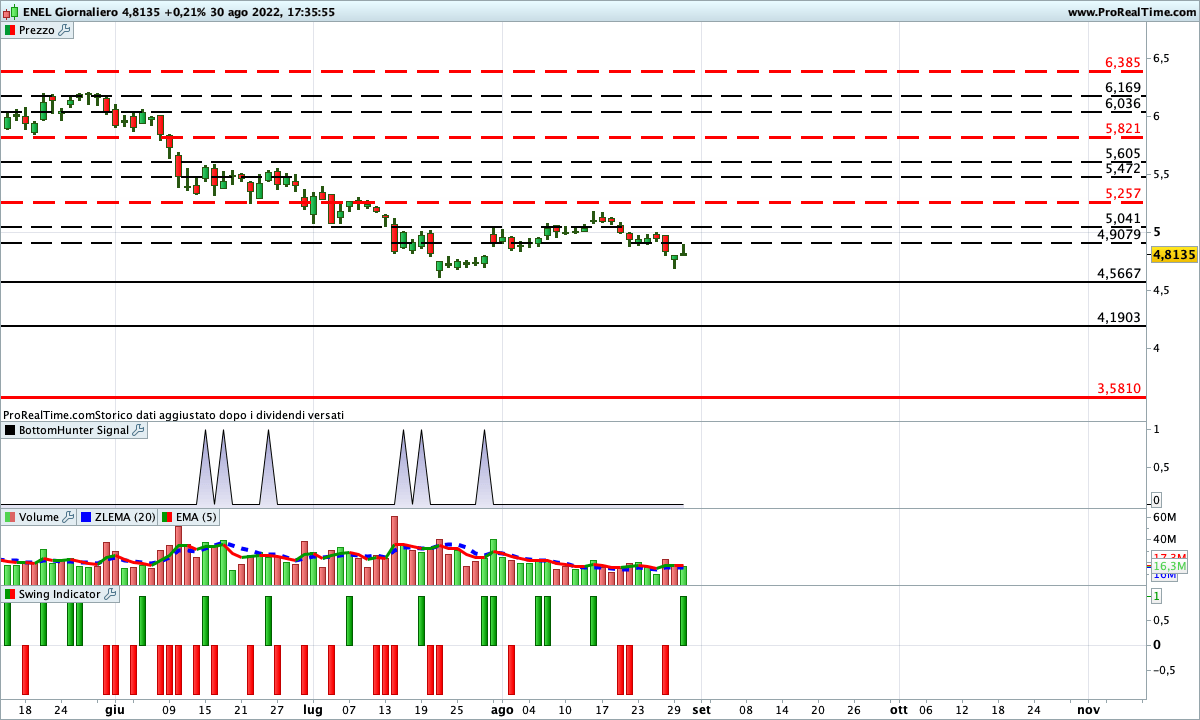Open BottomHunter Signal wrench settings
Screen dimensions: 1200x720
tap(139, 430)
